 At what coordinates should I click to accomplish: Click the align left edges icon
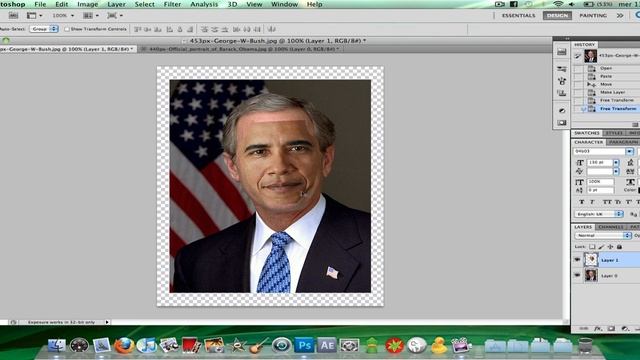170,29
